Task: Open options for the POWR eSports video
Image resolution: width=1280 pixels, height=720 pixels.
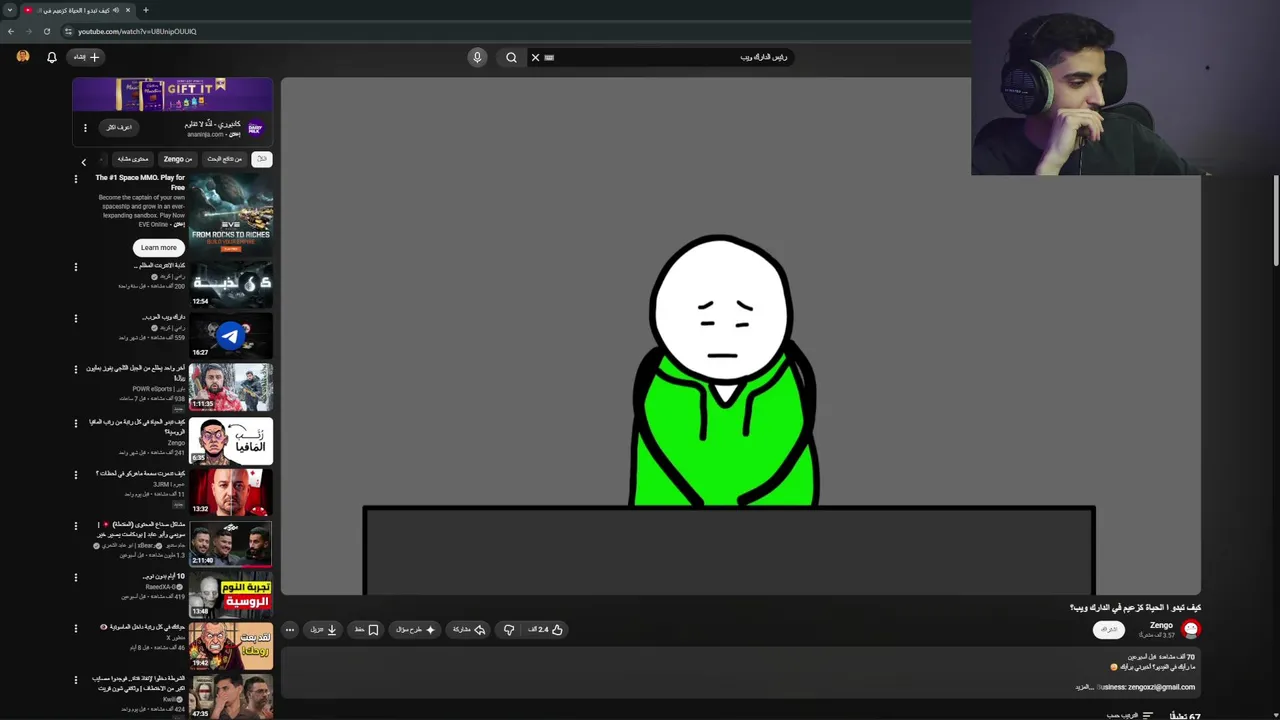Action: (75, 369)
